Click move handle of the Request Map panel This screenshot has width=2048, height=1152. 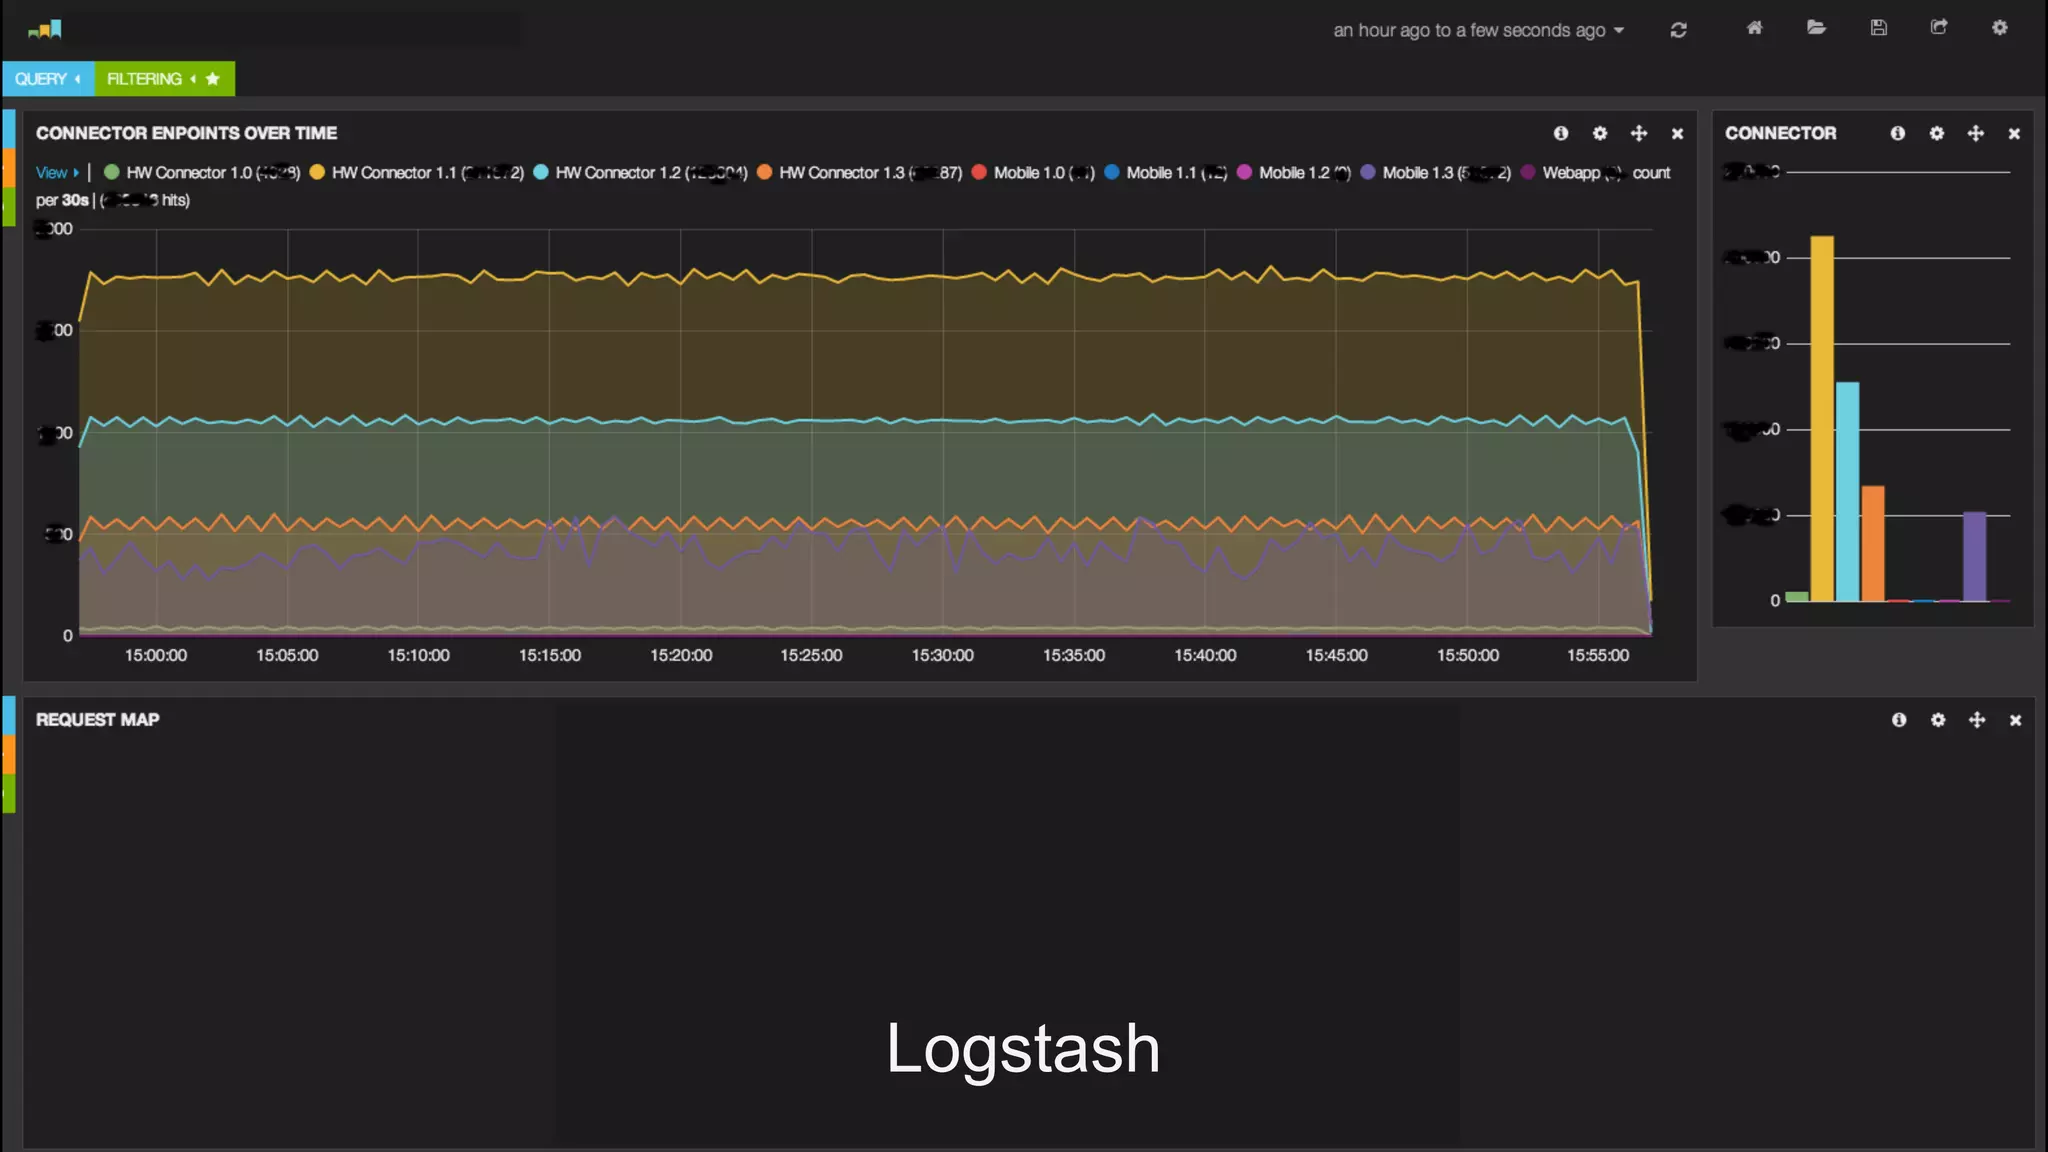1977,720
